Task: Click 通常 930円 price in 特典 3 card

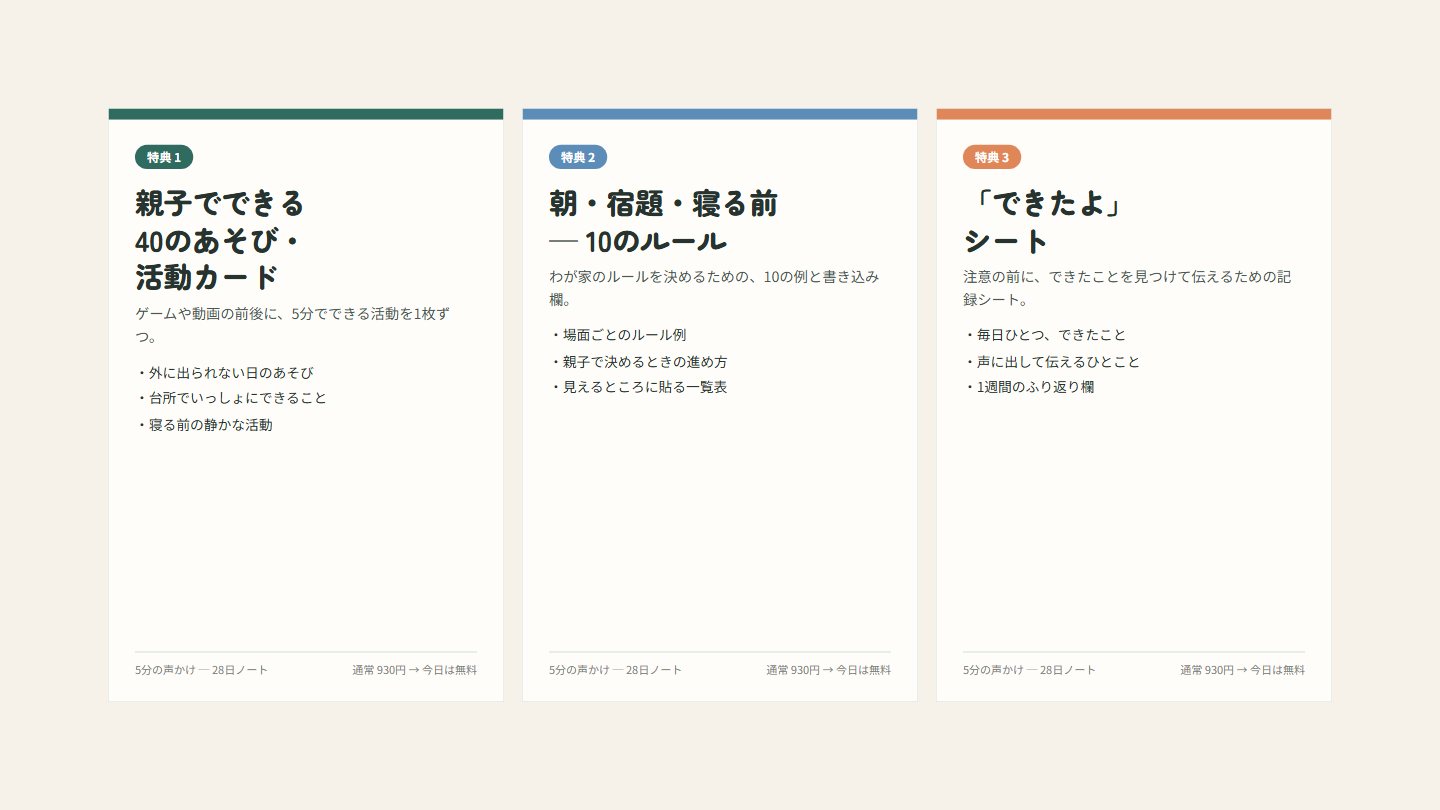Action: 1242,670
